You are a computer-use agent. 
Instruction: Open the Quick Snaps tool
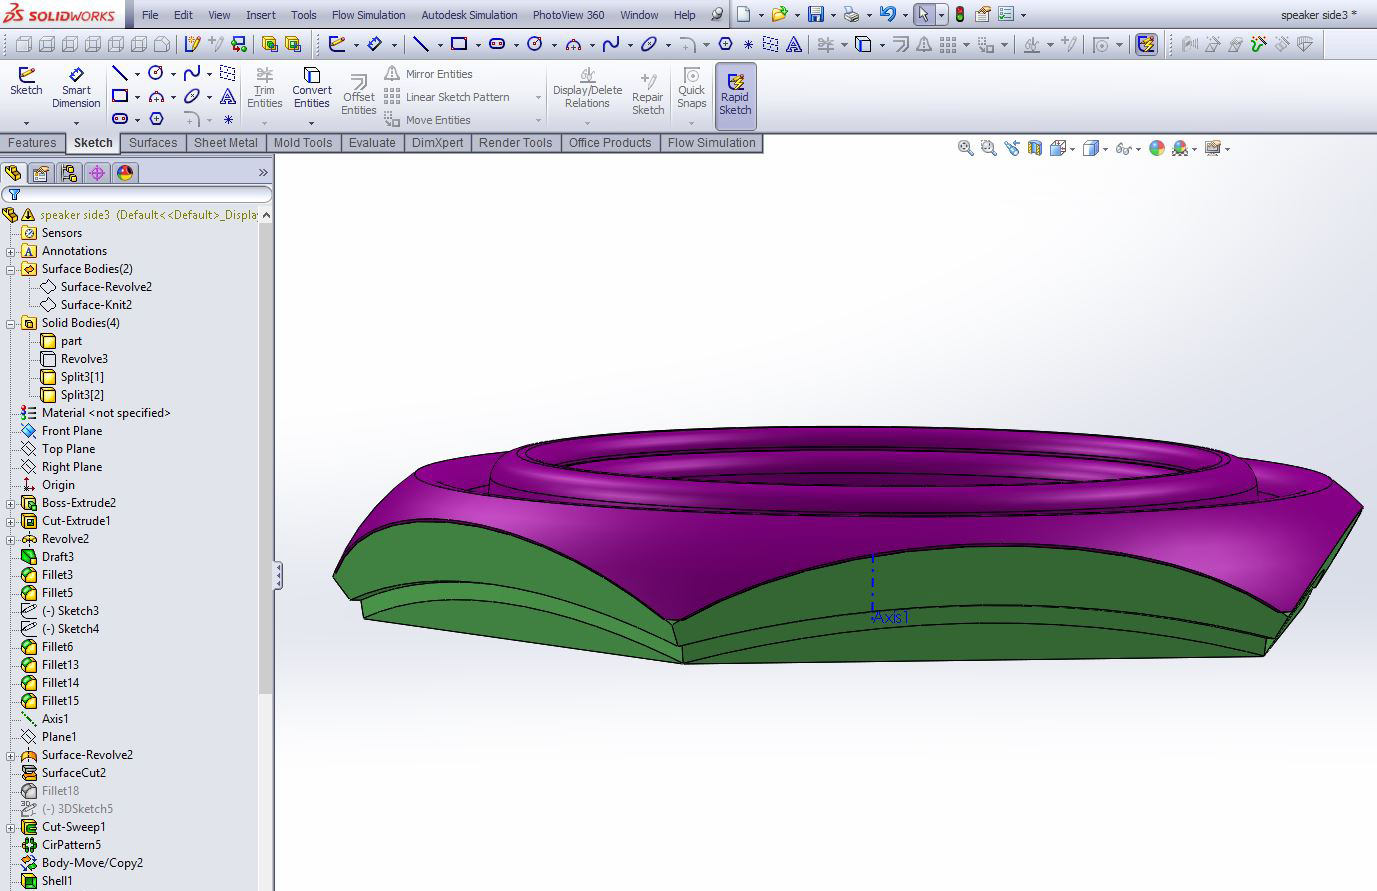pyautogui.click(x=691, y=88)
